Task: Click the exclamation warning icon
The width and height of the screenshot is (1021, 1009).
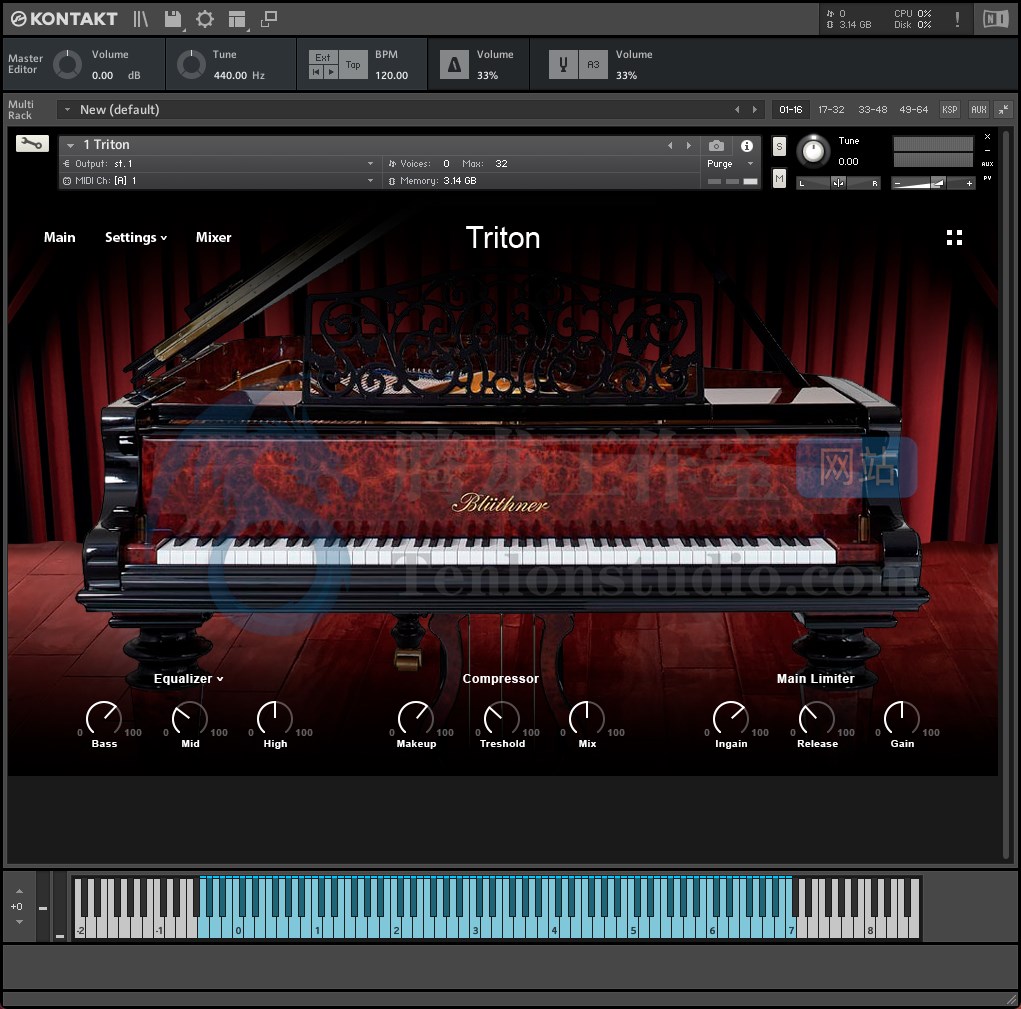Action: click(x=957, y=20)
